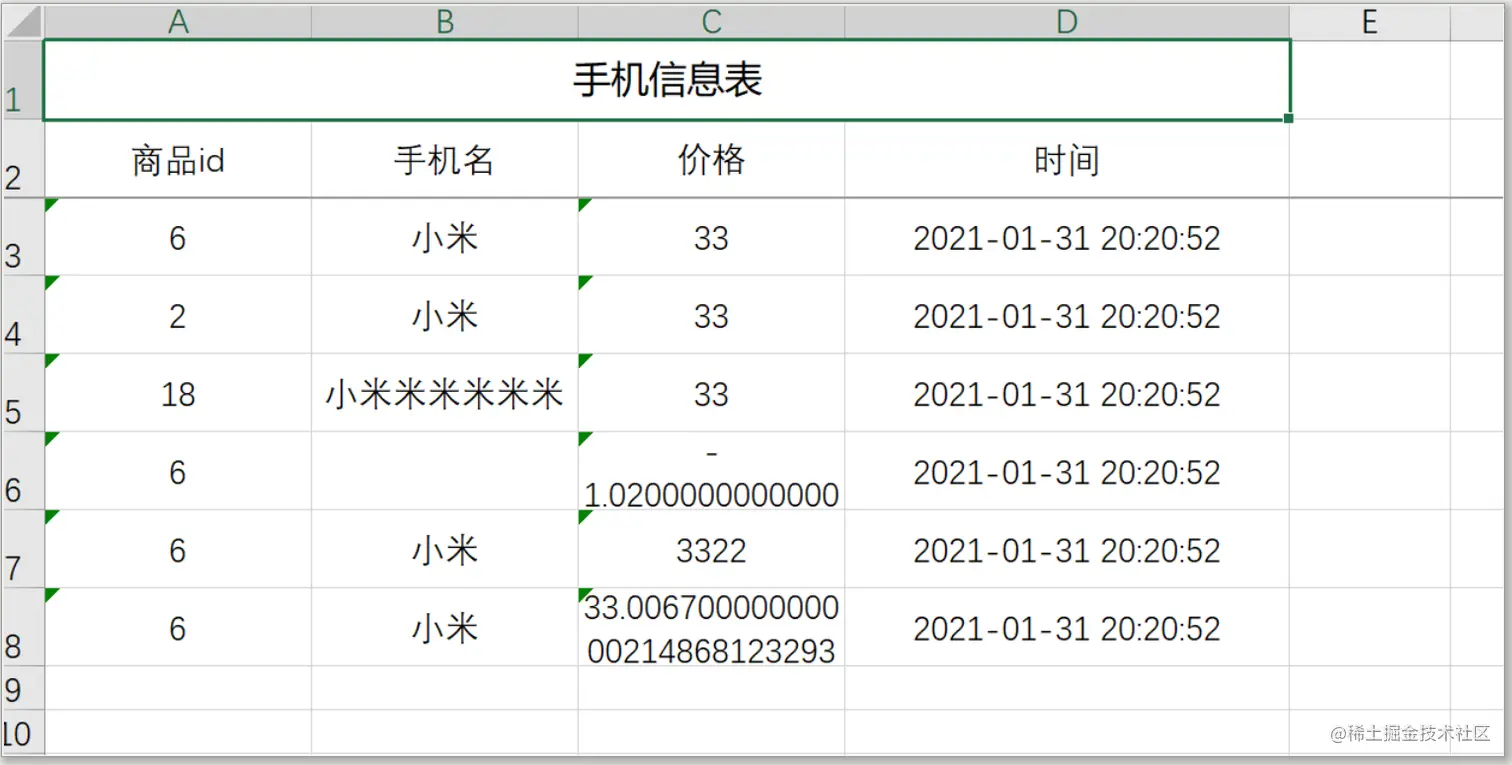The image size is (1512, 765).
Task: Click the 时间 header cell
Action: coord(1067,159)
